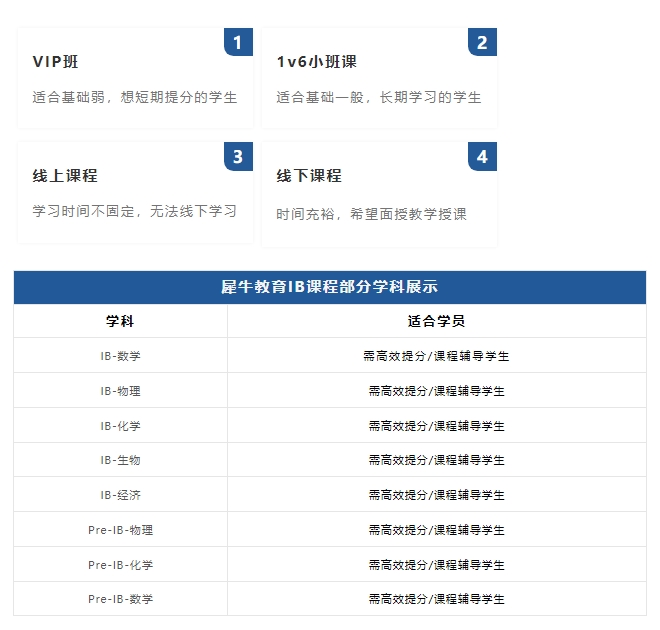The width and height of the screenshot is (660, 630).
Task: Select the IB-物理 table cell
Action: point(120,391)
